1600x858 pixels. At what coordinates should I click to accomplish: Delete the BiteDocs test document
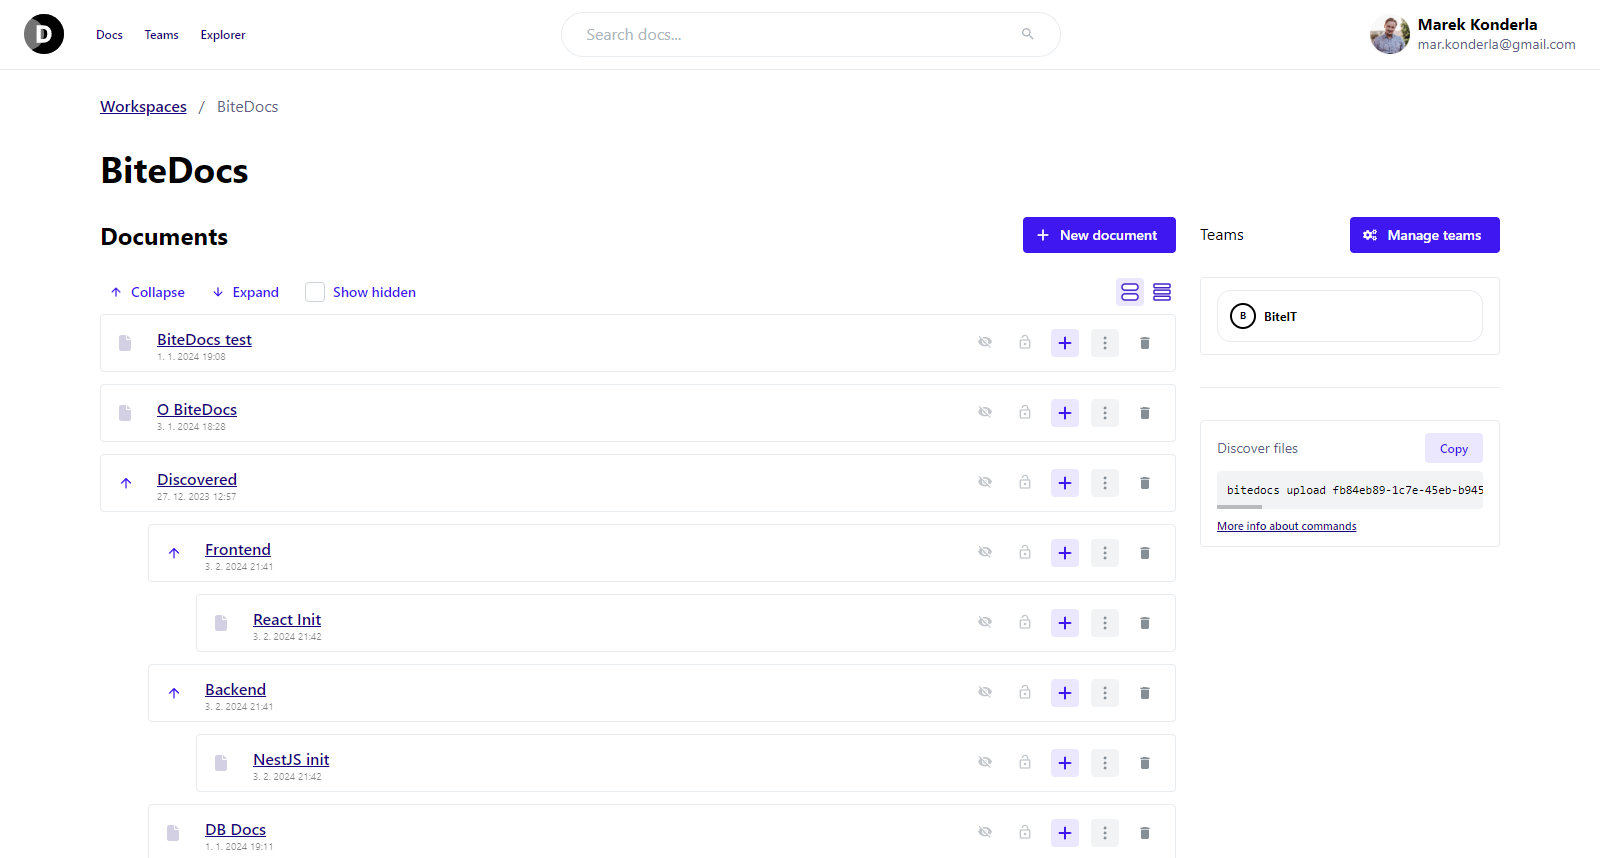click(1145, 343)
